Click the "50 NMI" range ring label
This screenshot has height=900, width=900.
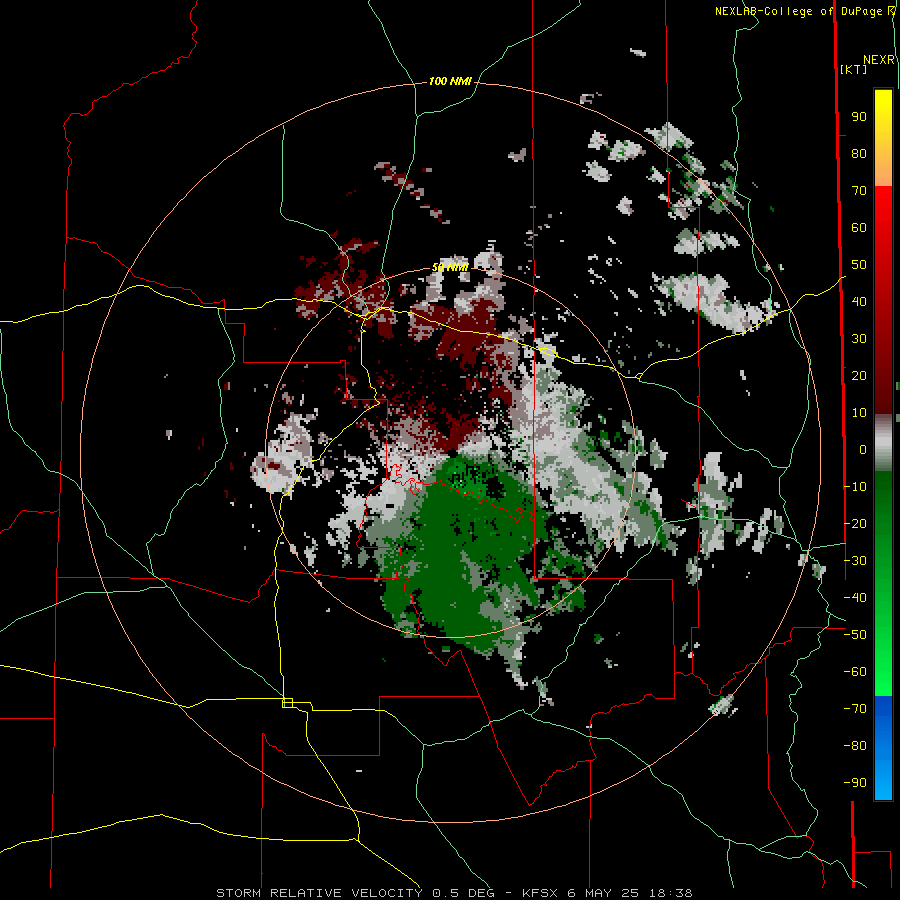tap(450, 267)
